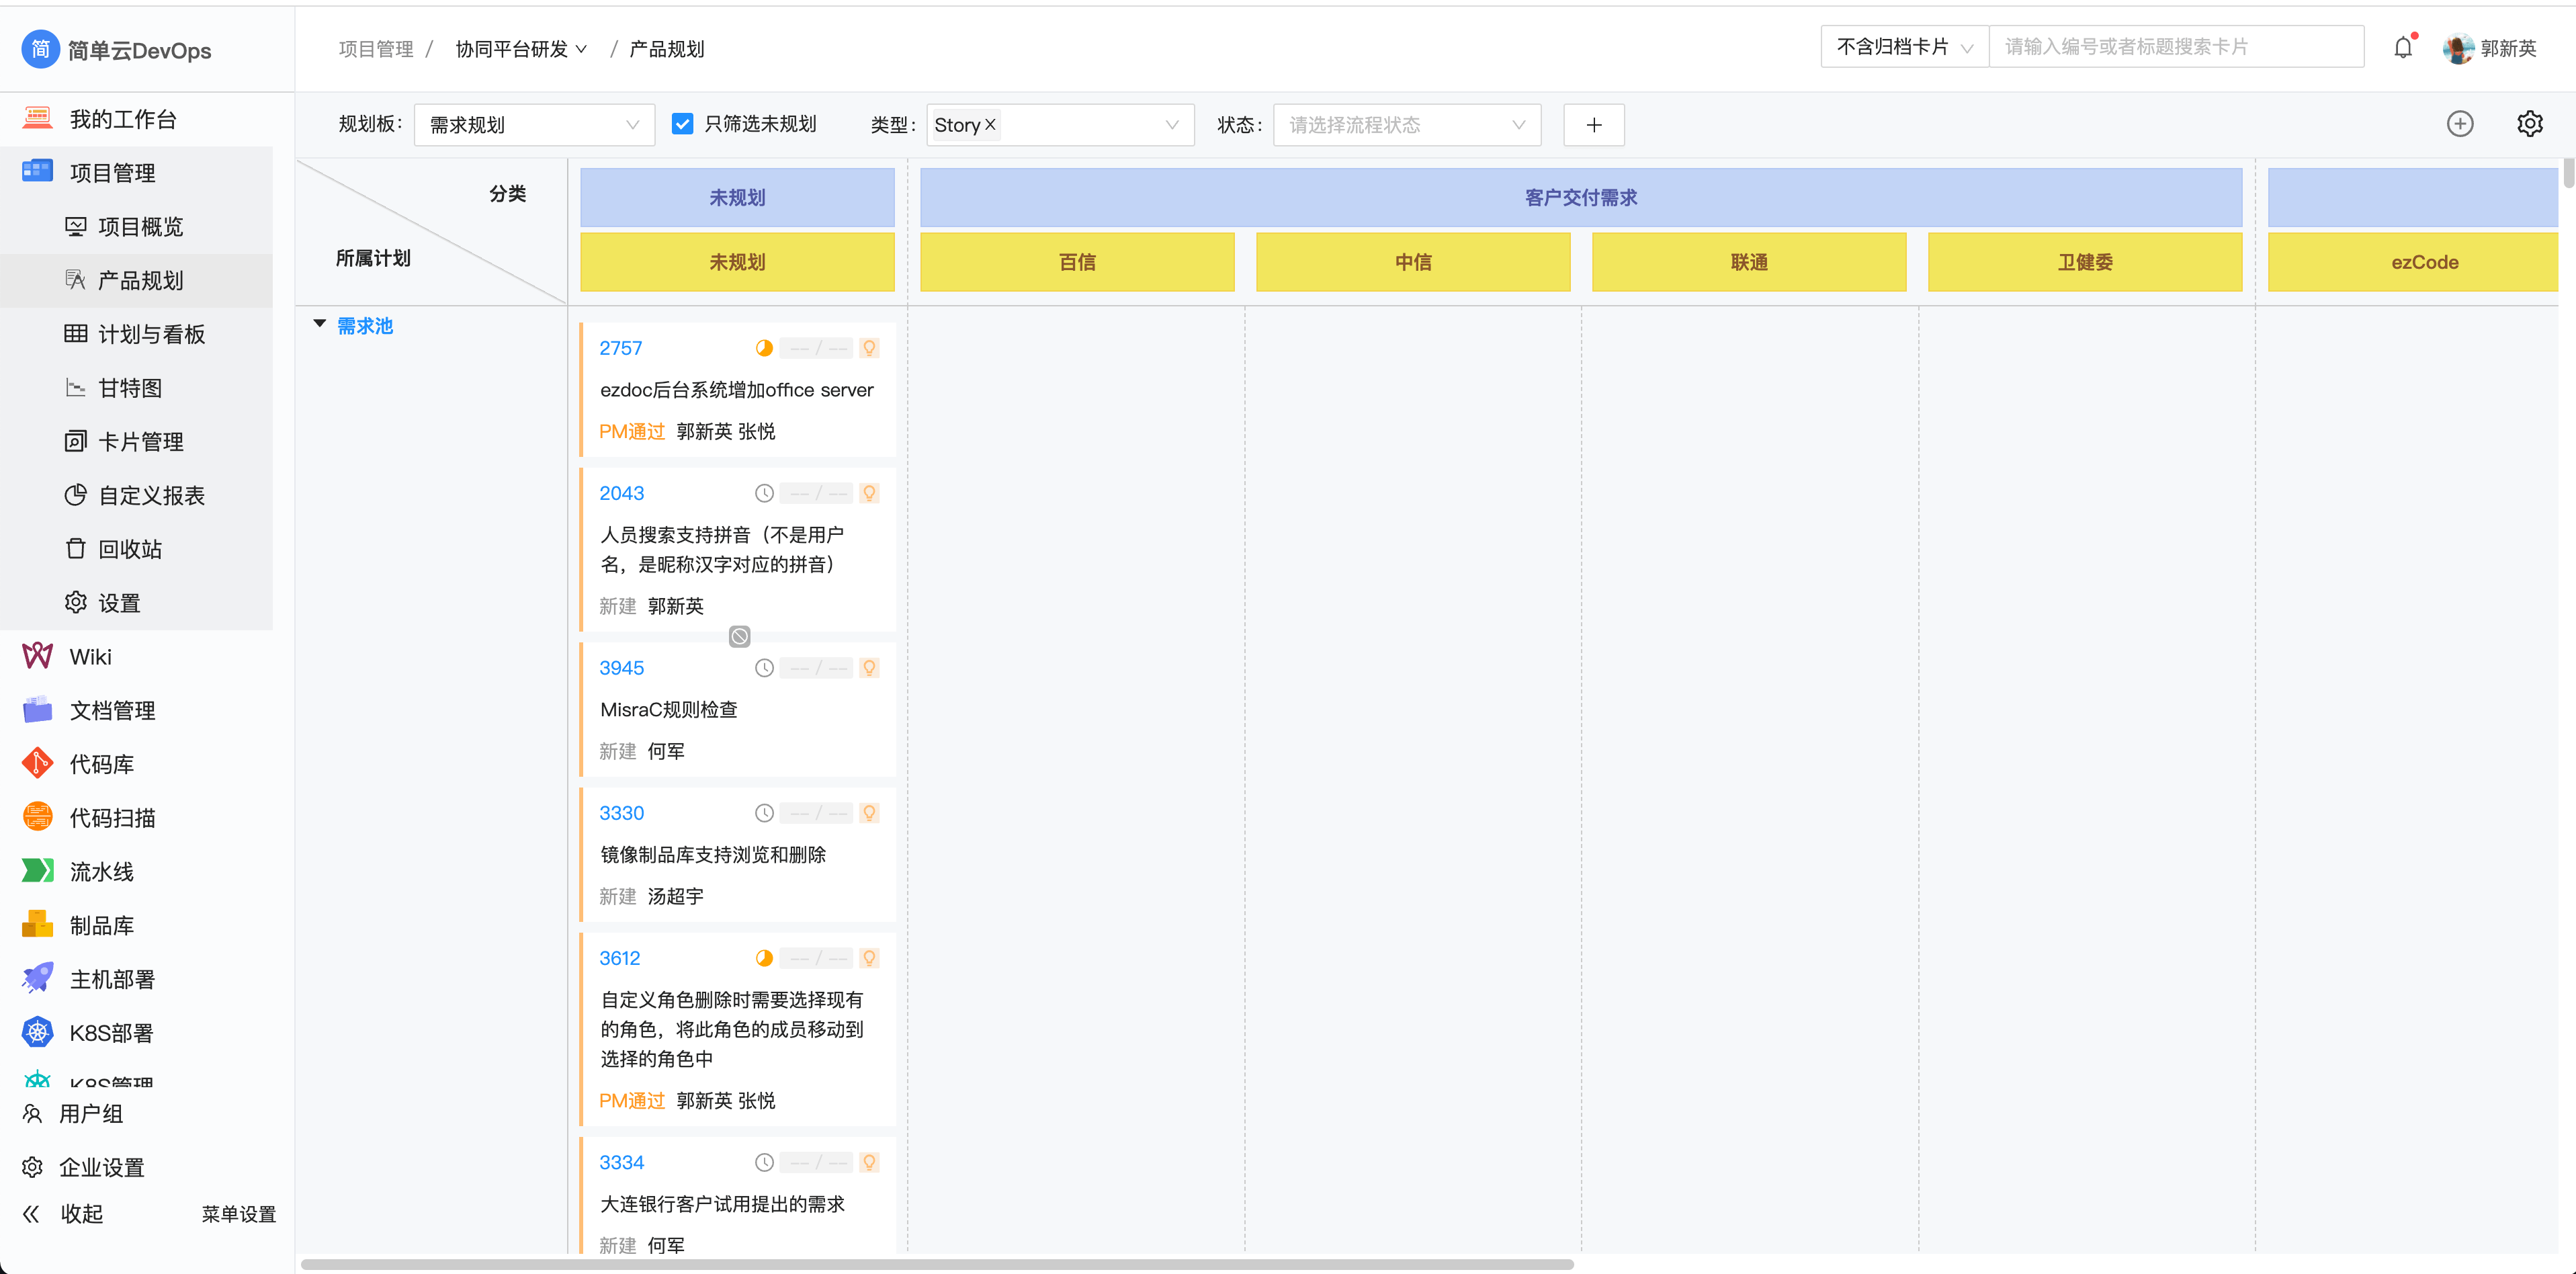The height and width of the screenshot is (1274, 2576).
Task: Click the K8S部署 helm icon
Action: [37, 1032]
